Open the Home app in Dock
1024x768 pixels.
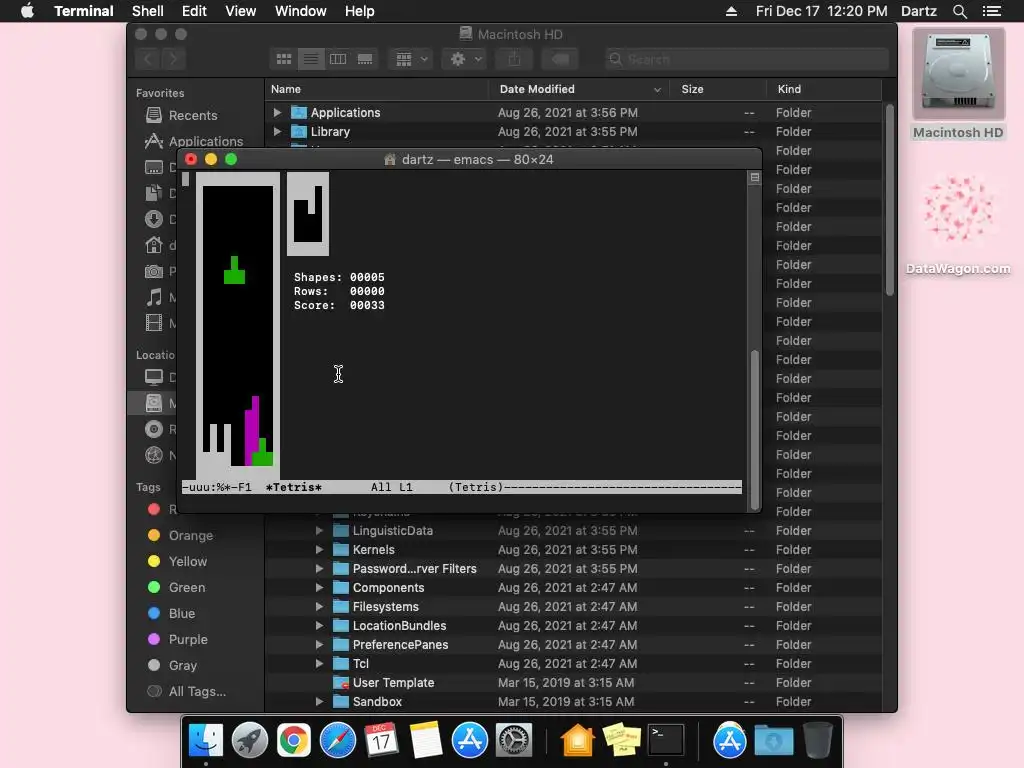pos(577,740)
